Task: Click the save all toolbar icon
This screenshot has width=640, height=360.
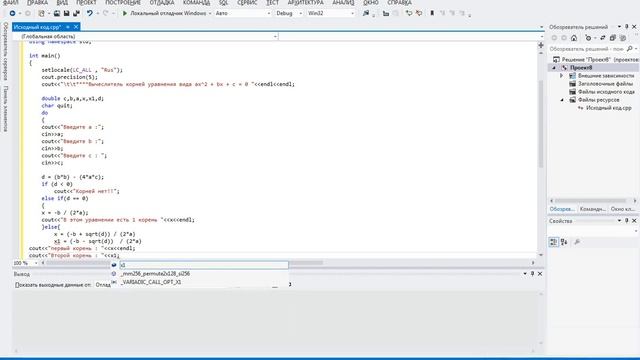Action: [76, 13]
